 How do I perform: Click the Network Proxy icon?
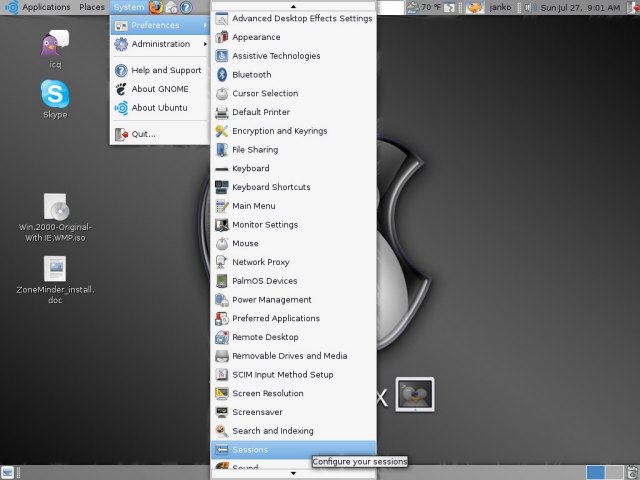222,262
